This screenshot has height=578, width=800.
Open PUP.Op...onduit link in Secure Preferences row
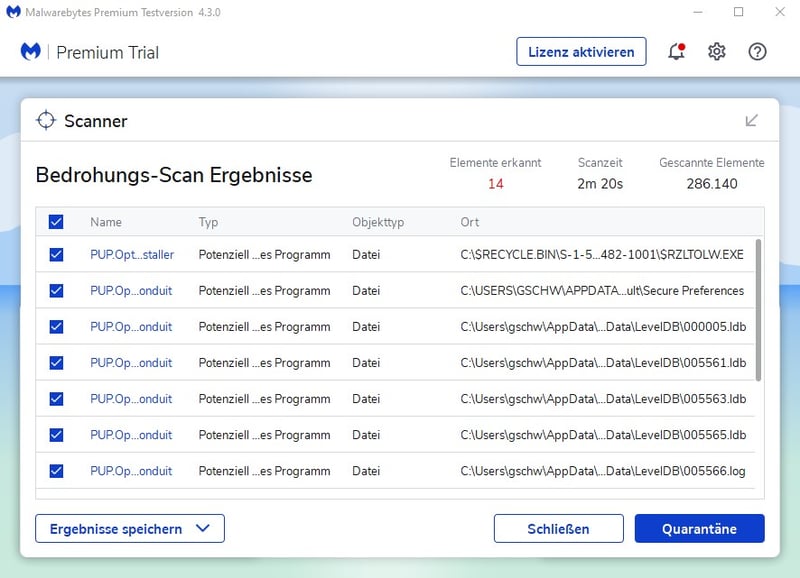(131, 291)
